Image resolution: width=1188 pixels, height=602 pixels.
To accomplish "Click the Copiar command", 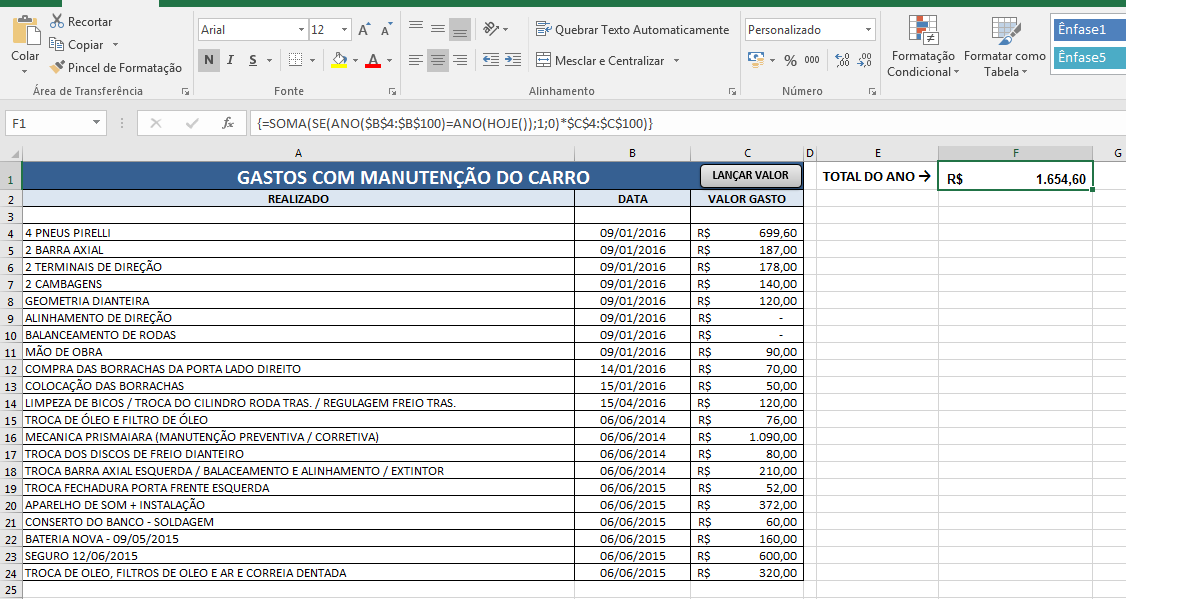I will 77,45.
